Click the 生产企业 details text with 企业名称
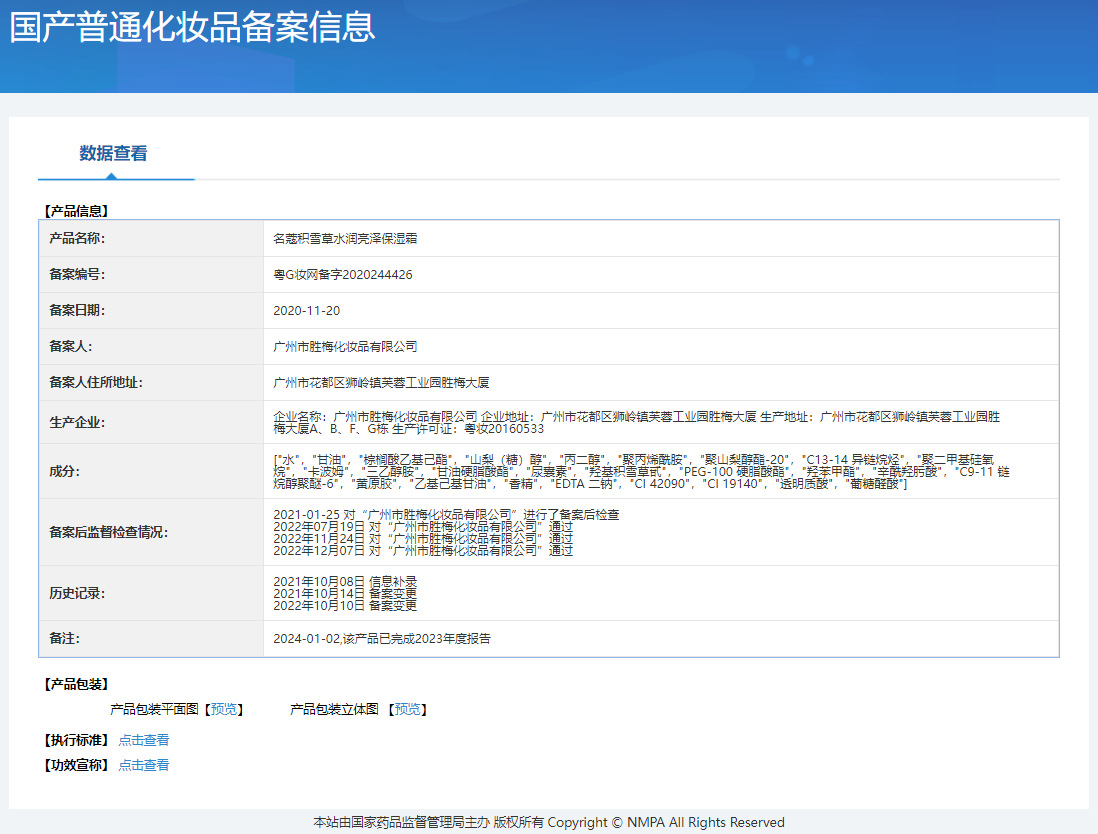 [637, 422]
